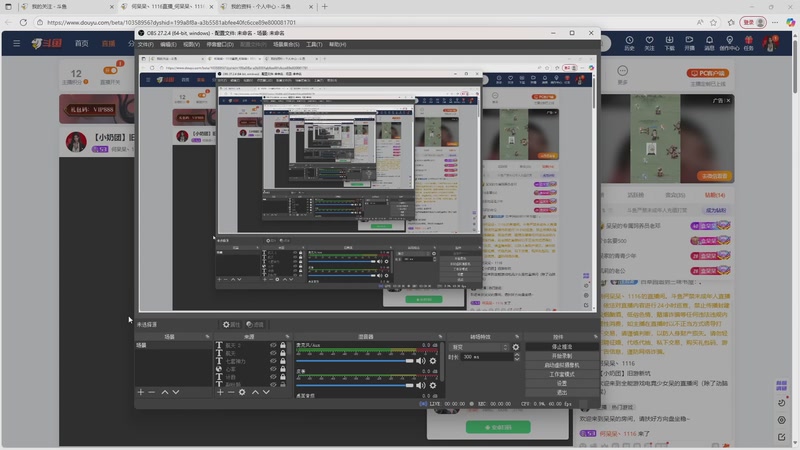Mute the Mic/Aux speaker icon in mixer
Viewport: 800px width, 450px height.
[420, 361]
